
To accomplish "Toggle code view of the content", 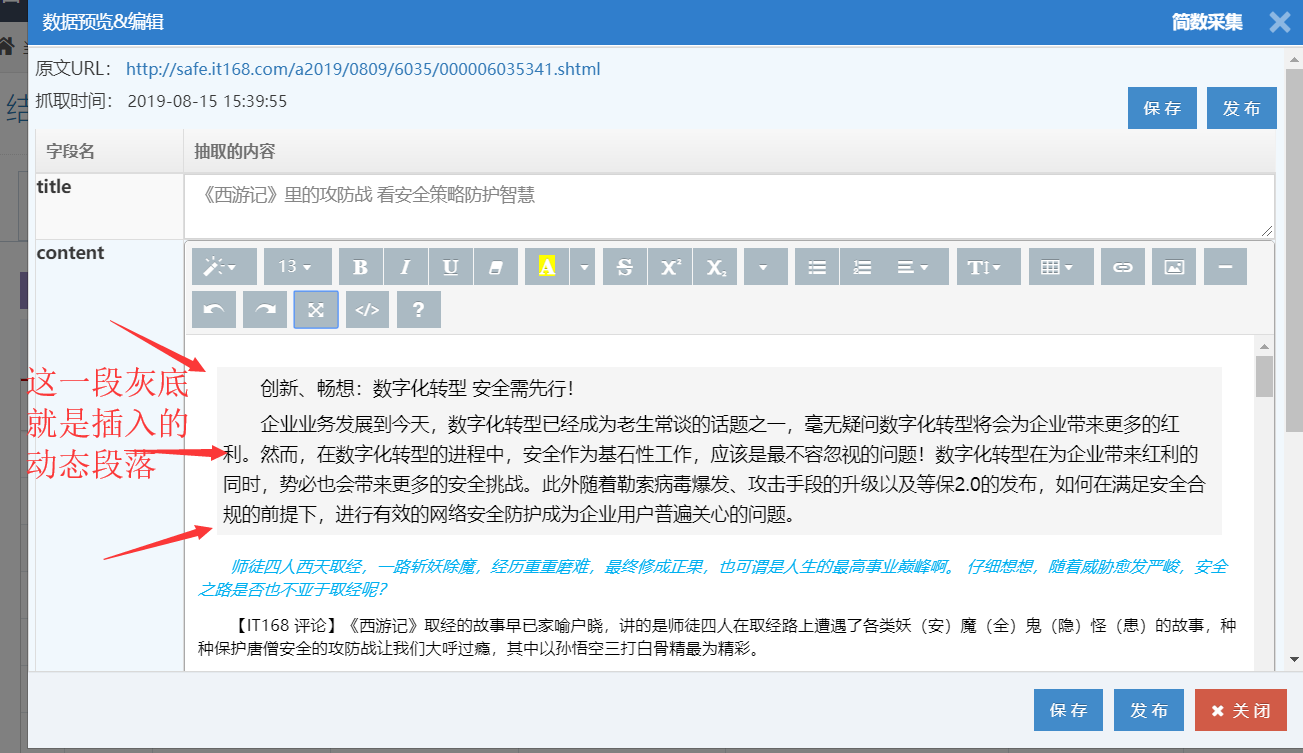I will (x=367, y=310).
